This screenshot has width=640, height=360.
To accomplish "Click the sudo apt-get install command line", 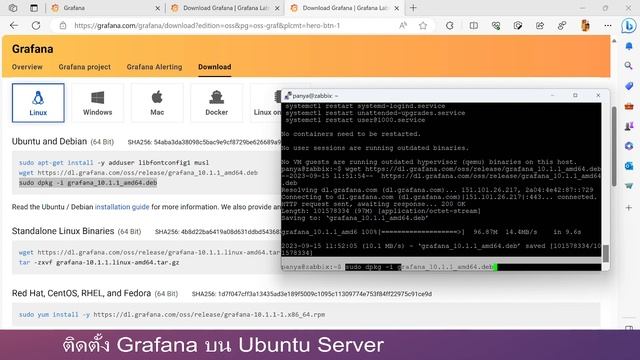I will 114,162.
